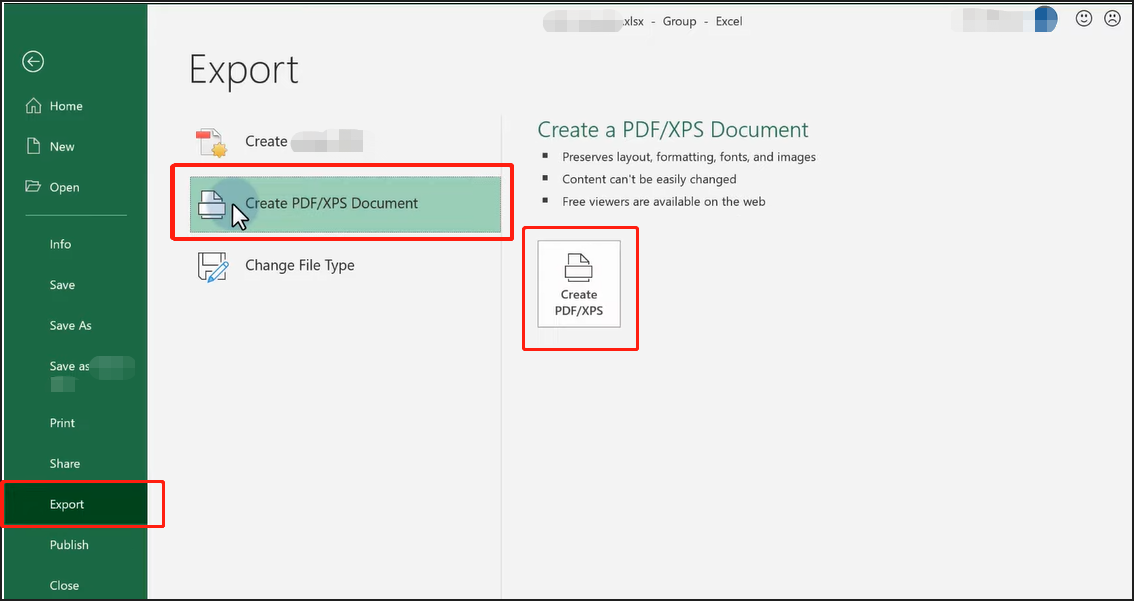Choose the Change File Type option
This screenshot has height=601, width=1134.
point(299,265)
